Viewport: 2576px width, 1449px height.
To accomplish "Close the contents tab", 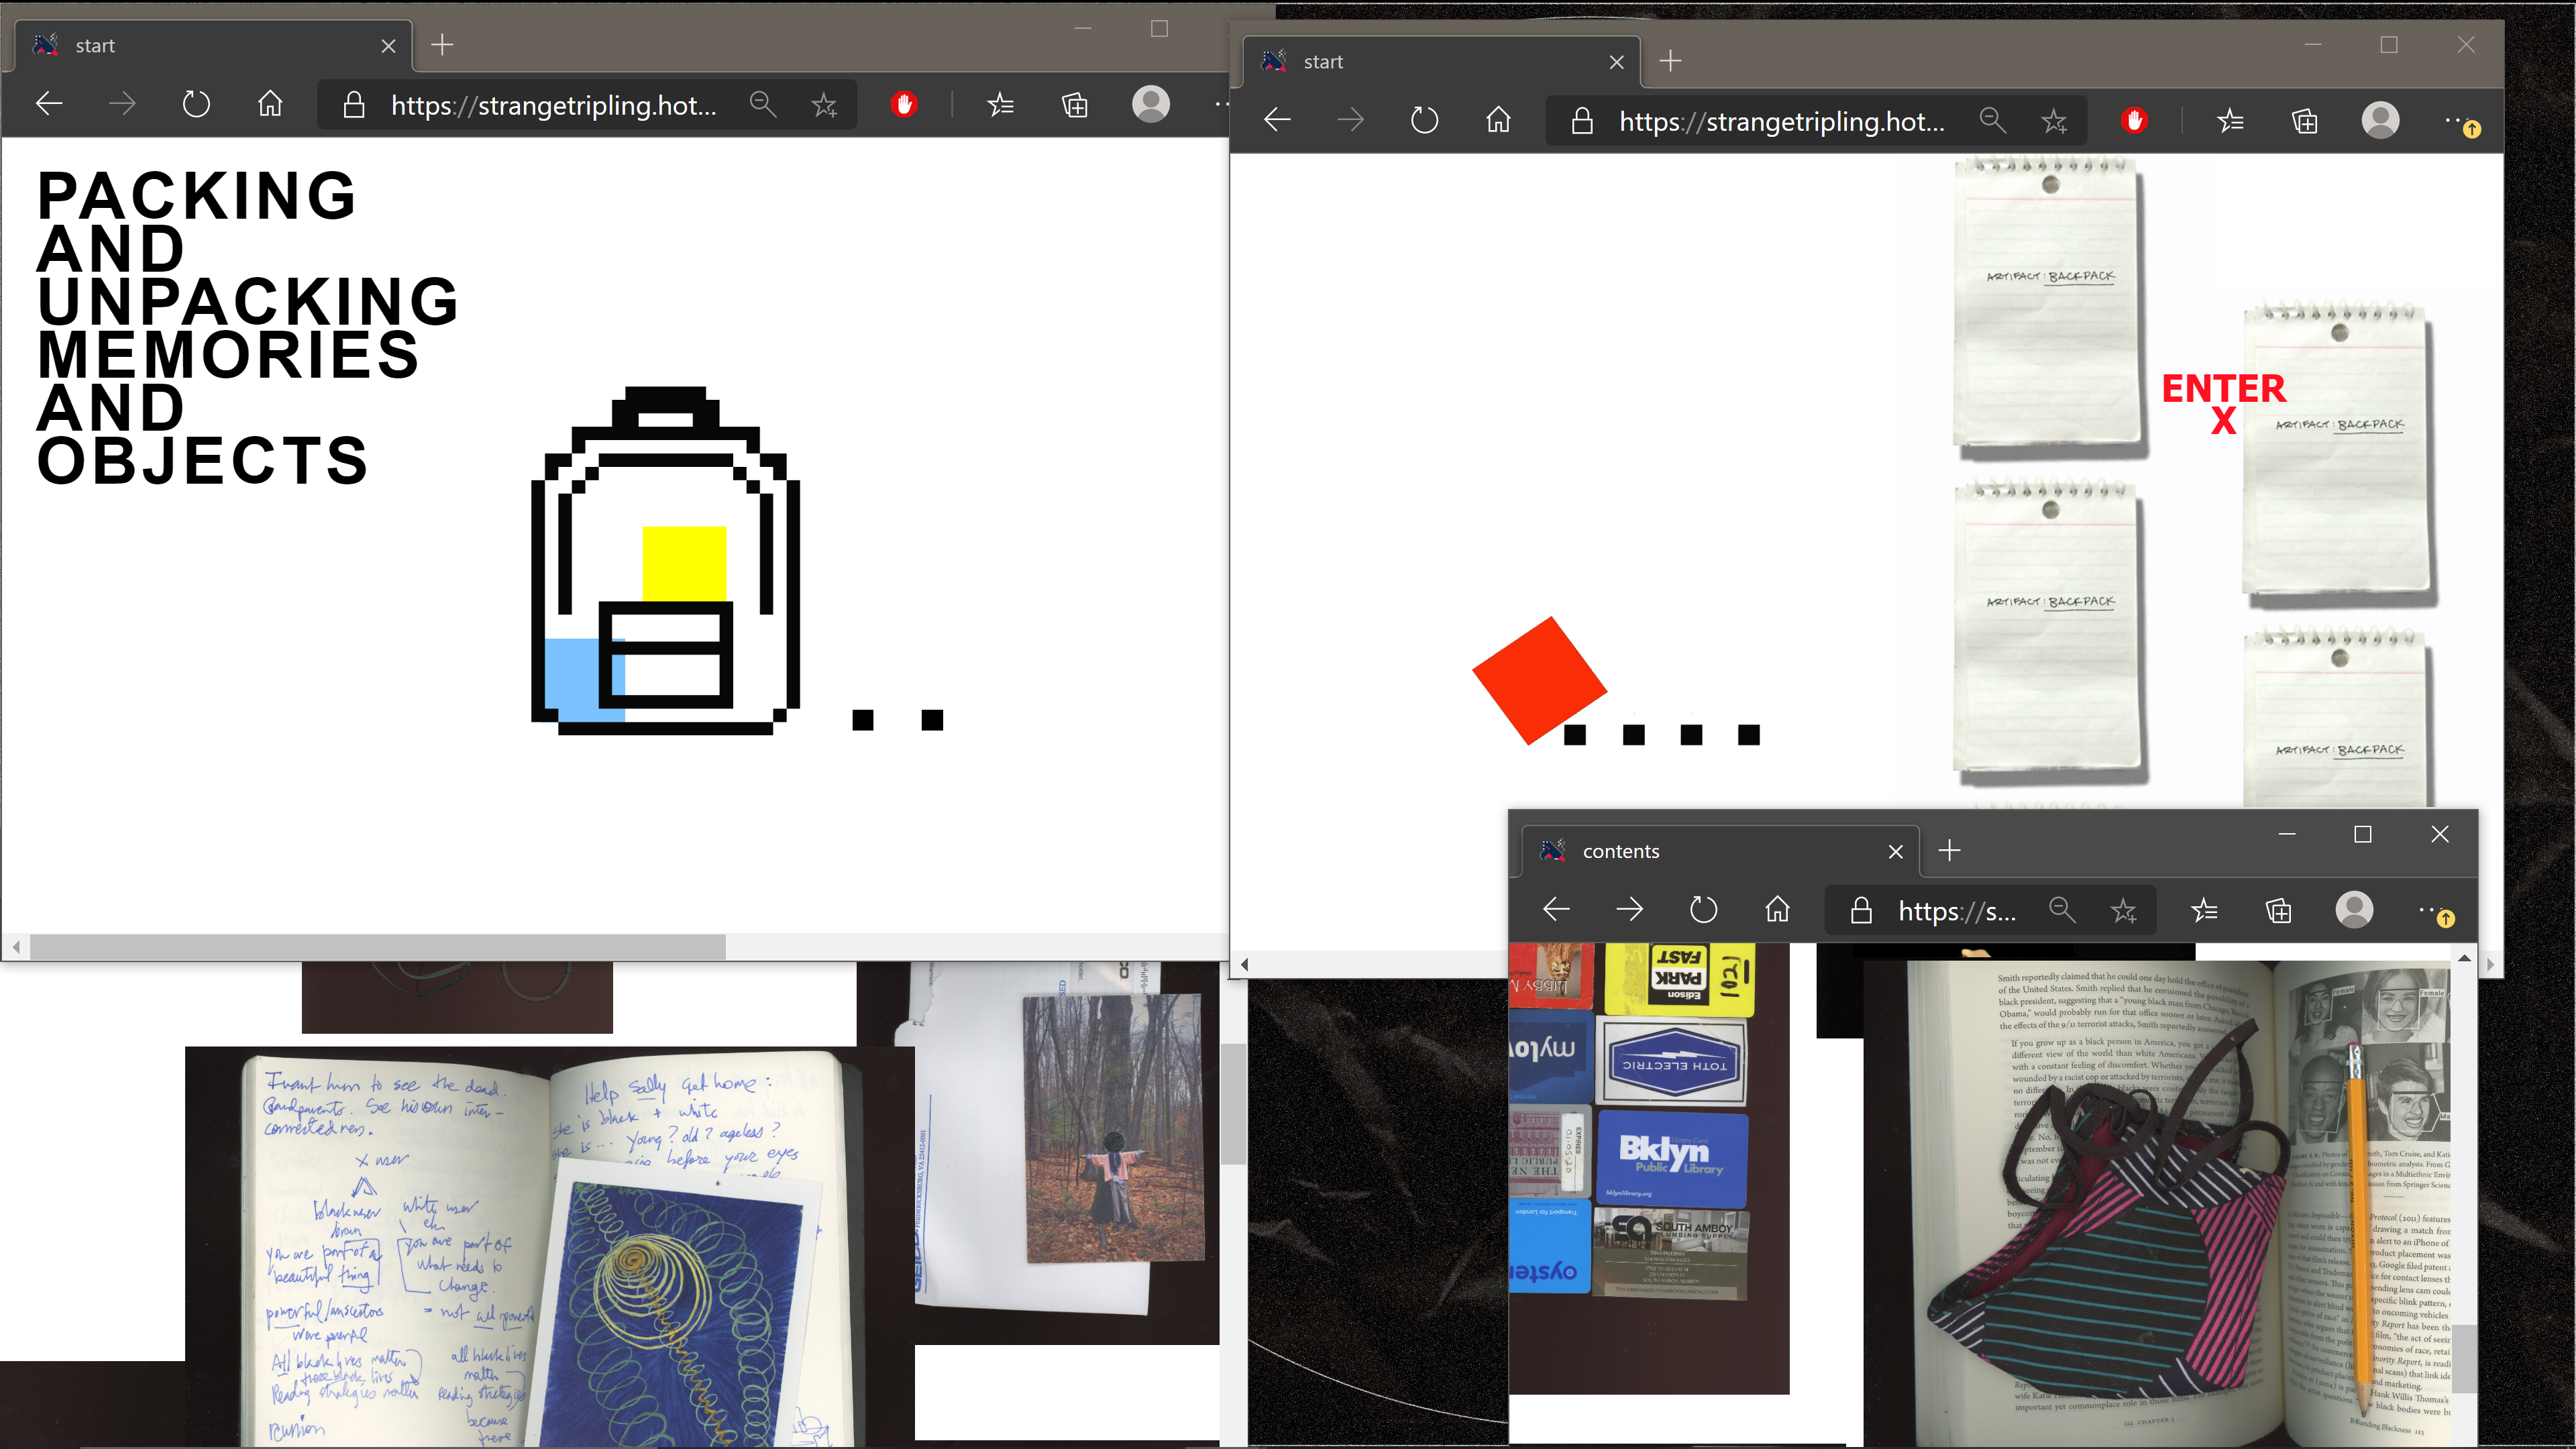I will tap(1896, 852).
